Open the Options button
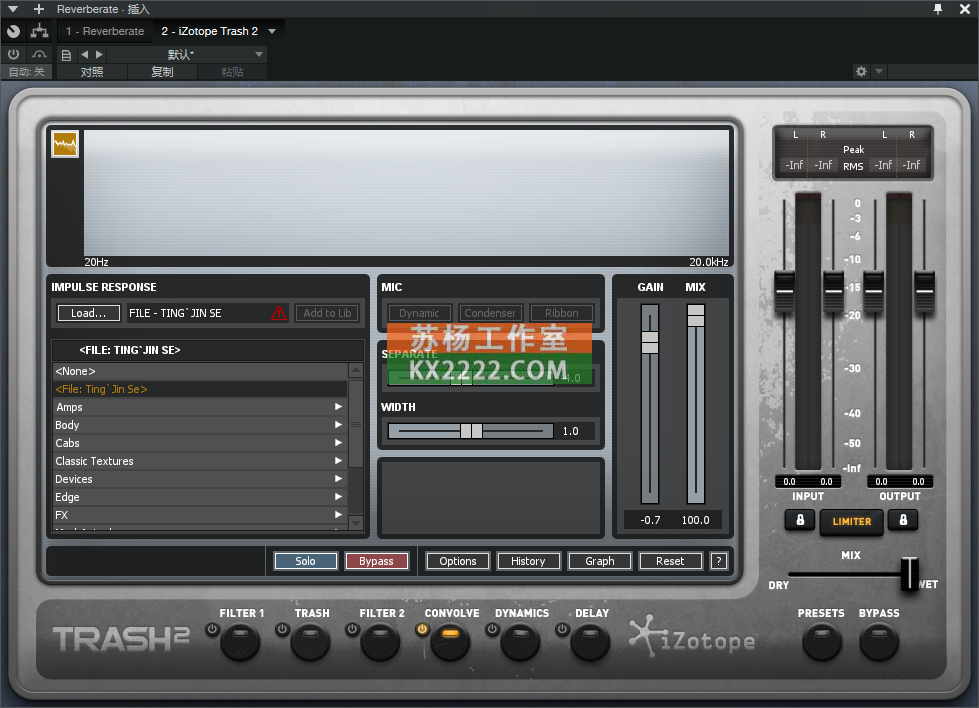This screenshot has width=979, height=708. tap(458, 561)
